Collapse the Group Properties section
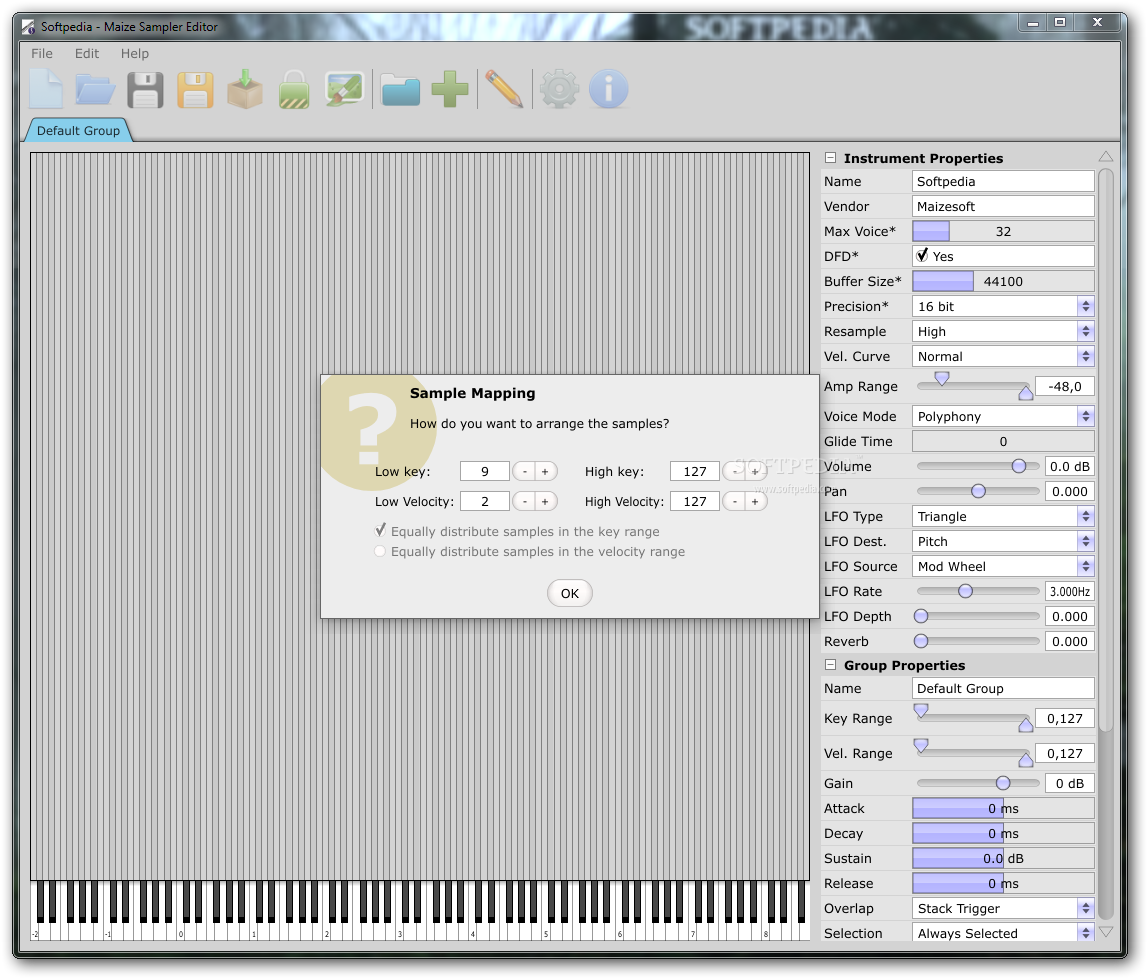This screenshot has width=1148, height=979. pyautogui.click(x=830, y=665)
